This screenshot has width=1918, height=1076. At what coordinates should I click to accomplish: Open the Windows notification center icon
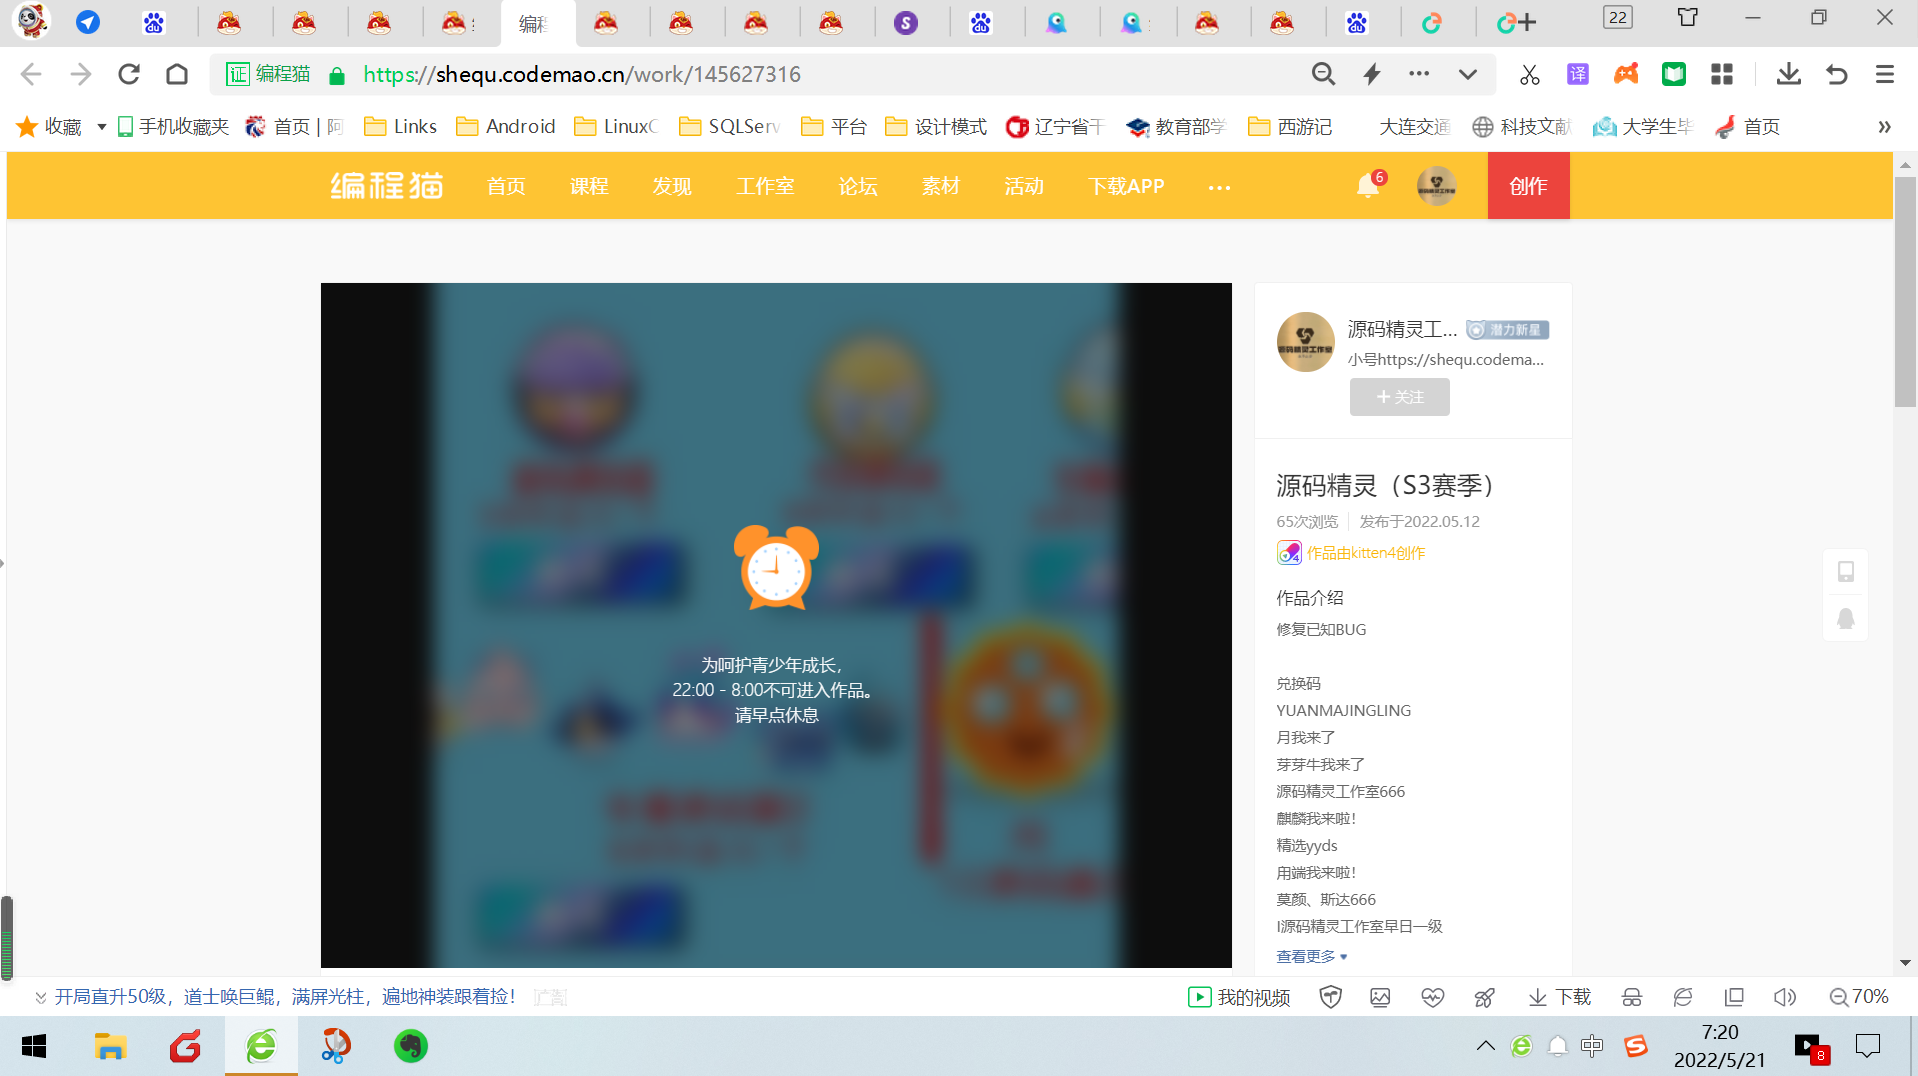tap(1868, 1047)
